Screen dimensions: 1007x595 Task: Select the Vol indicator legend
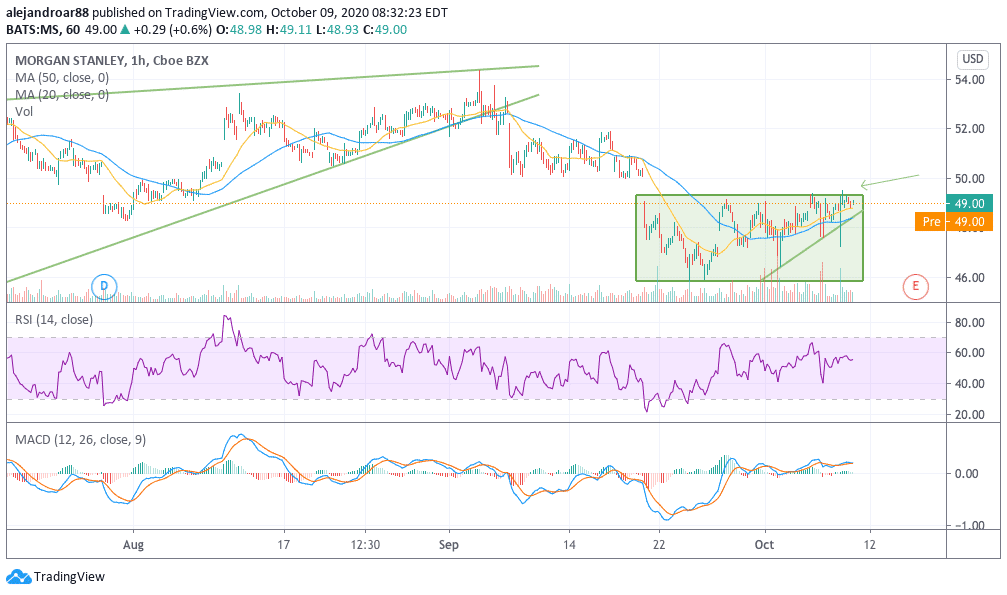point(24,112)
